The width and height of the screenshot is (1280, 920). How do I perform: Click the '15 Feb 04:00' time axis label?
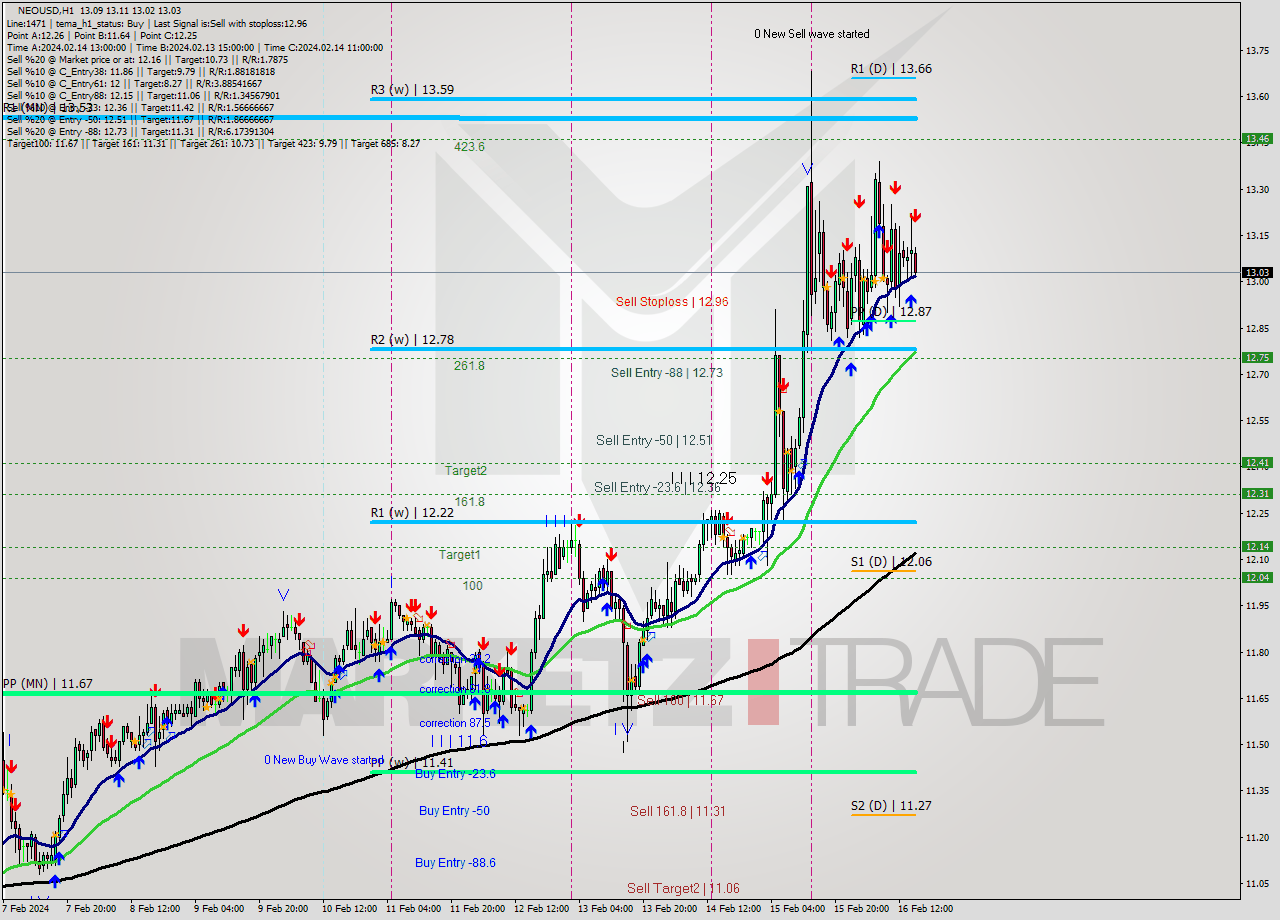[797, 909]
